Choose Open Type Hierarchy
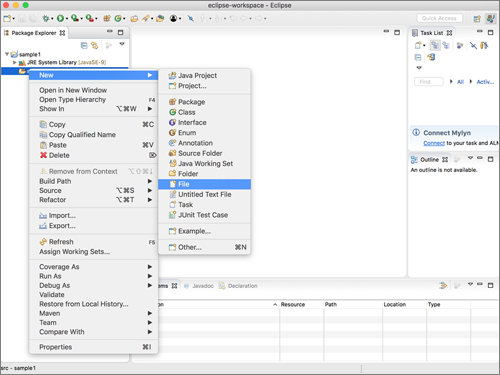Image resolution: width=500 pixels, height=375 pixels. point(93,100)
